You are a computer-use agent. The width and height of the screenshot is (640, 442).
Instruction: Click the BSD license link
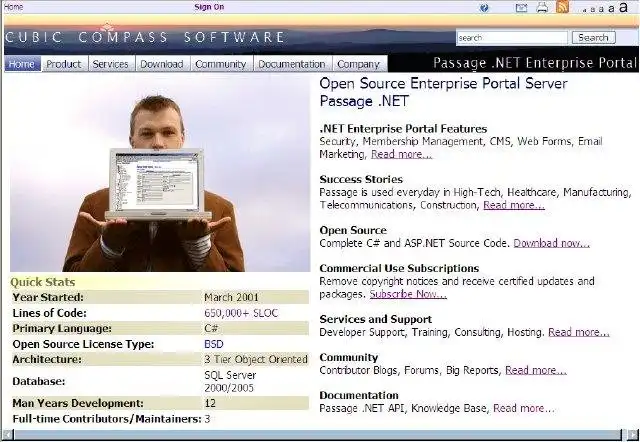(214, 344)
